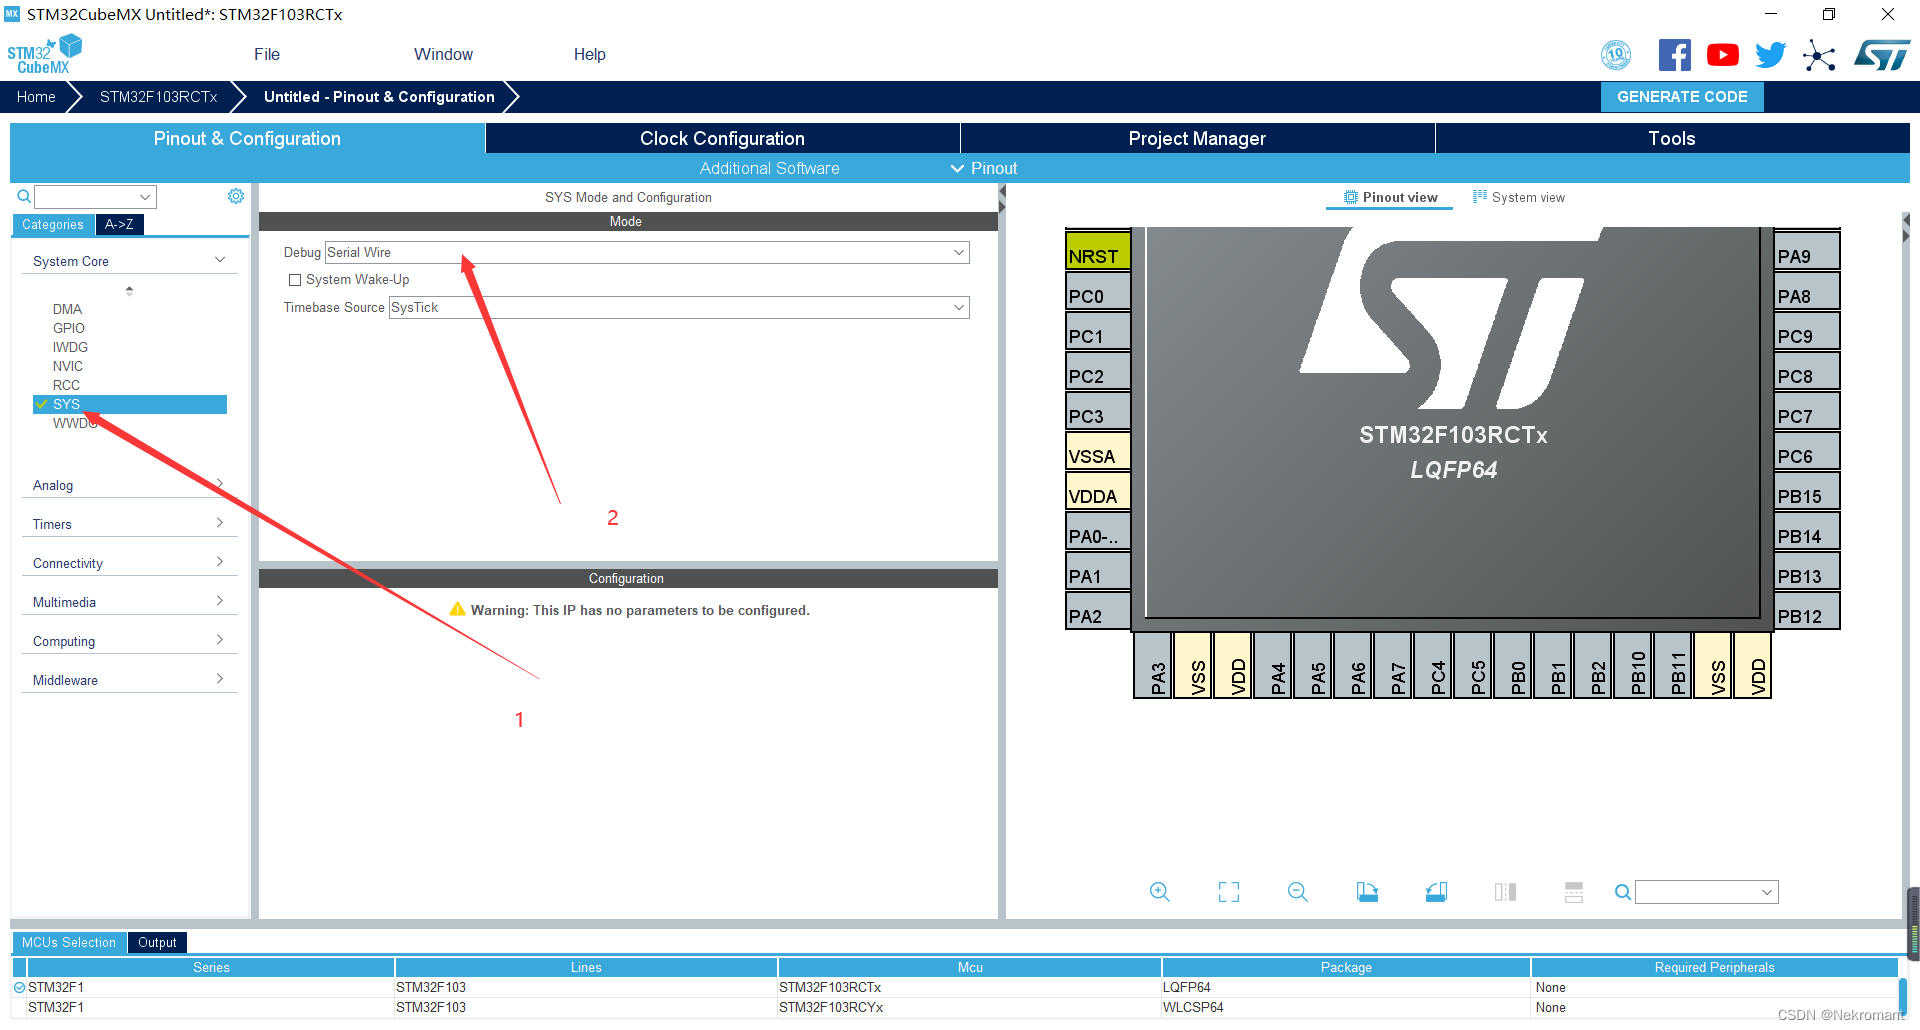Go to Home breadcrumb

click(x=36, y=97)
